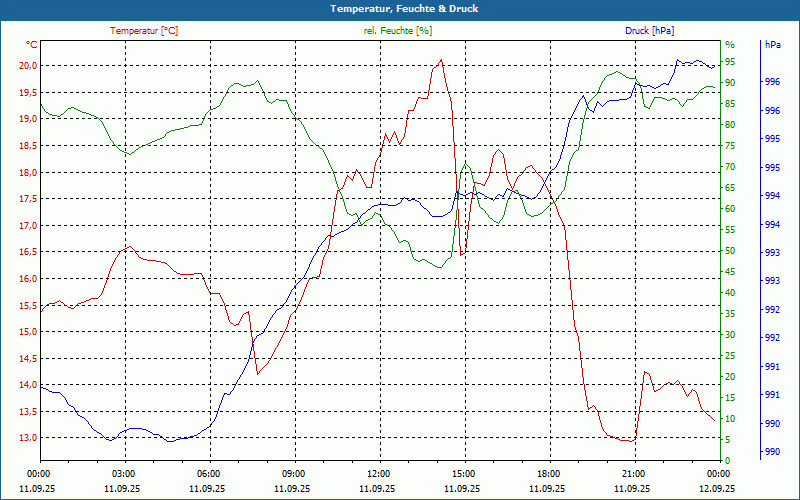Select the blue Druck [hPa] legend label
800x500 pixels.
[x=649, y=31]
